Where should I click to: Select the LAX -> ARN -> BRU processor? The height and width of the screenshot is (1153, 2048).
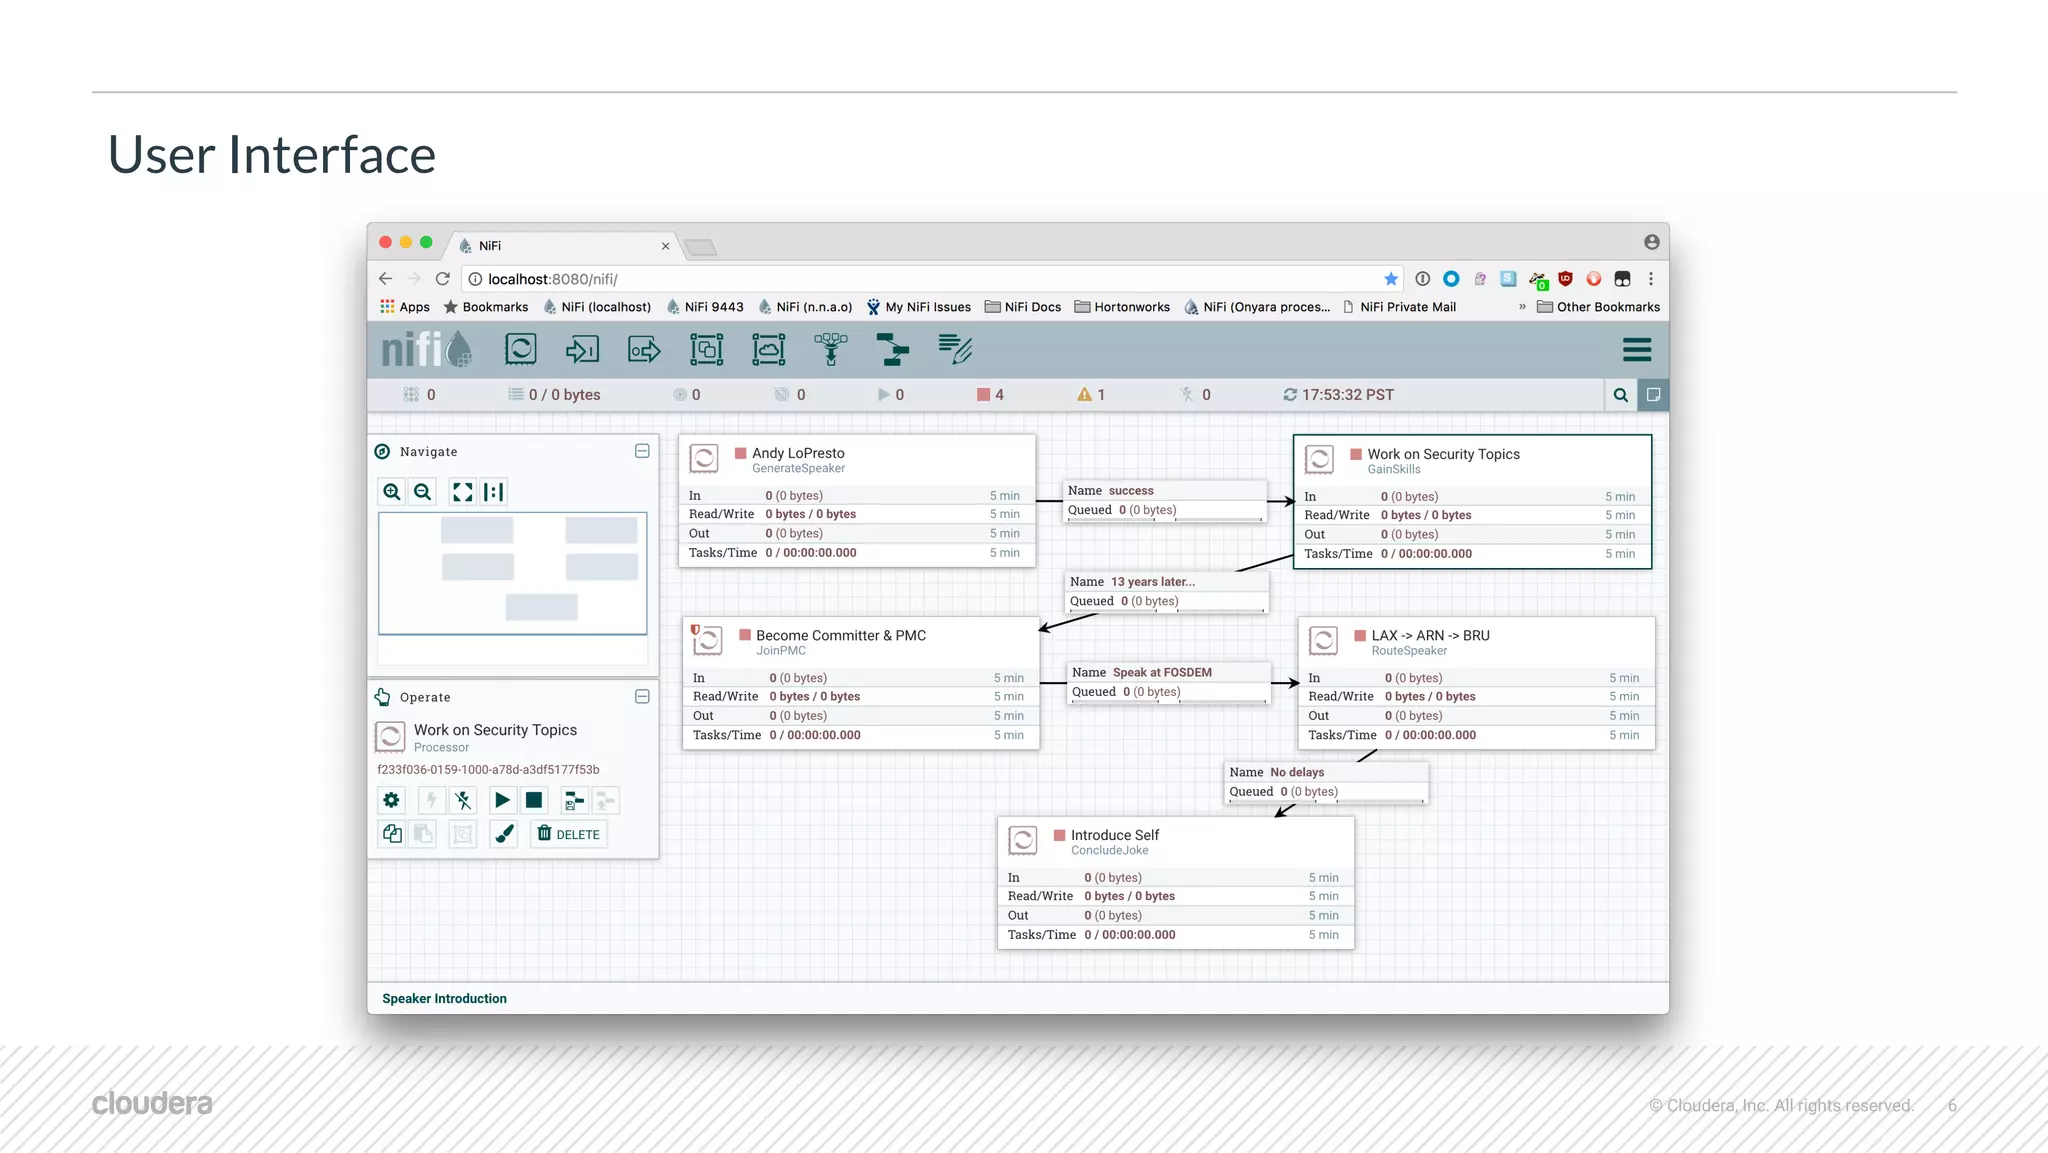[1476, 683]
